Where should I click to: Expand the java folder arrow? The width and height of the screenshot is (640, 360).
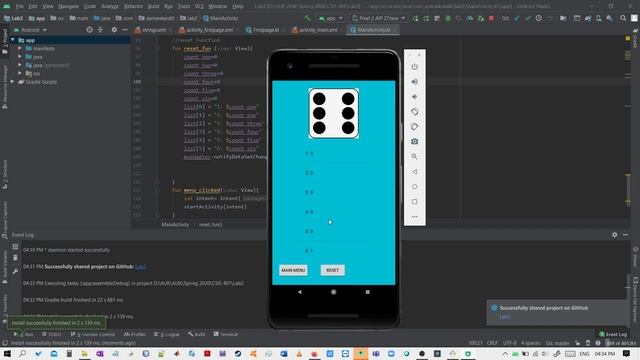[x=20, y=57]
